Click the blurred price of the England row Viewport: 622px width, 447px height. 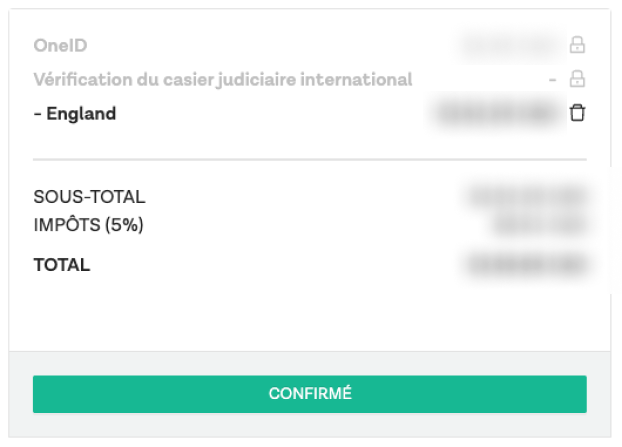point(495,113)
